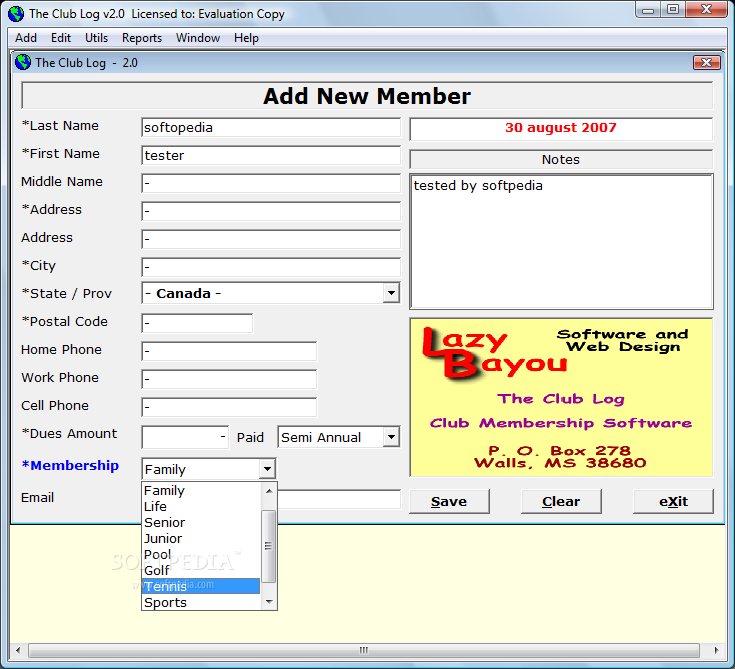Viewport: 735px width, 669px height.
Task: Click the globe icon of the inner Club Log window
Action: [22, 62]
